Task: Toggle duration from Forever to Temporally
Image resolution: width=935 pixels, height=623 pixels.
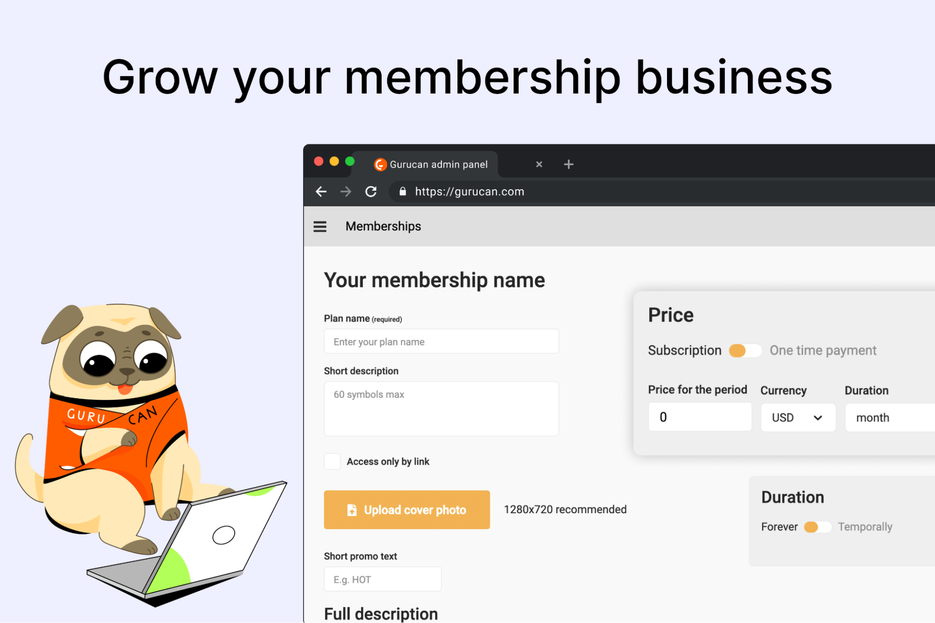Action: point(816,526)
